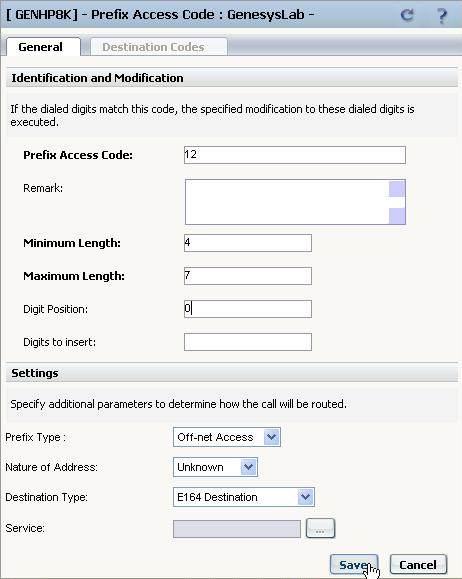Click inside the Remark text area
Image resolution: width=462 pixels, height=579 pixels.
coord(287,202)
